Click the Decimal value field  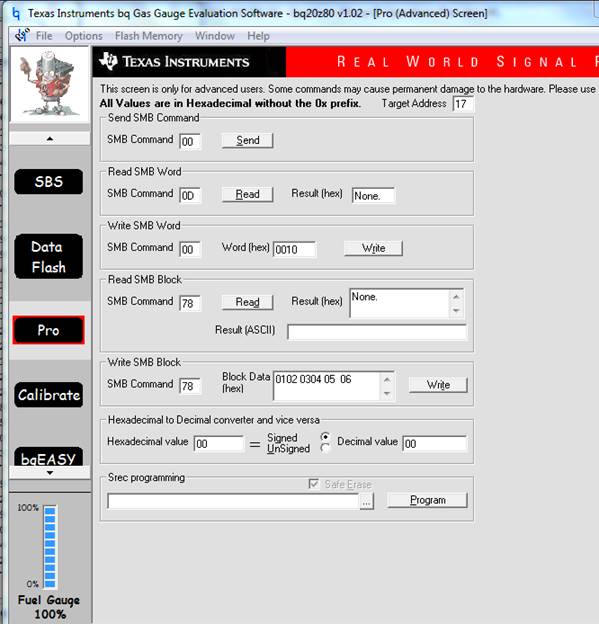pyautogui.click(x=435, y=443)
